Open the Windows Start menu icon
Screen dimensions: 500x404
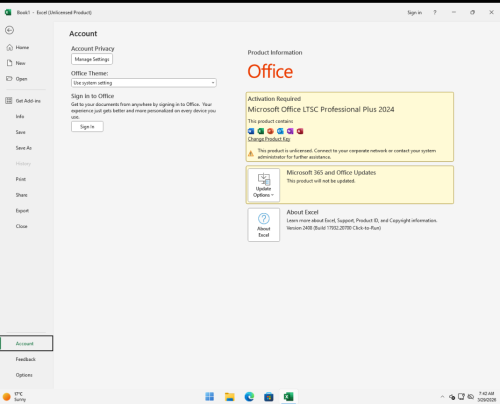[x=210, y=397]
